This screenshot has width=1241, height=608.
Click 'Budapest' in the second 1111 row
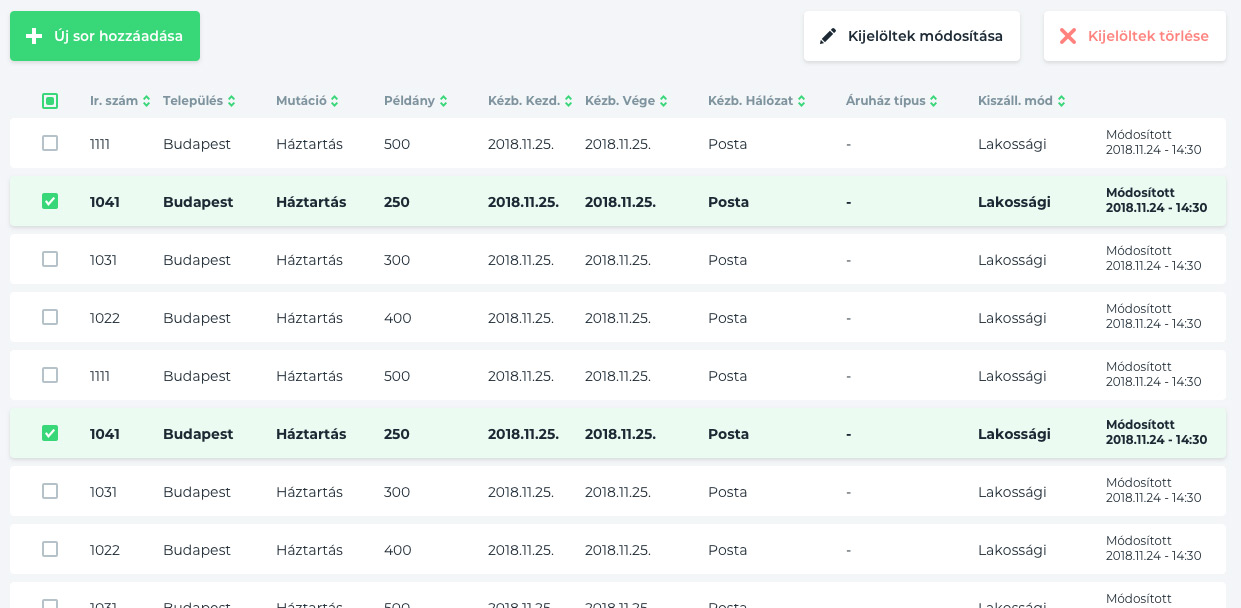(x=197, y=376)
